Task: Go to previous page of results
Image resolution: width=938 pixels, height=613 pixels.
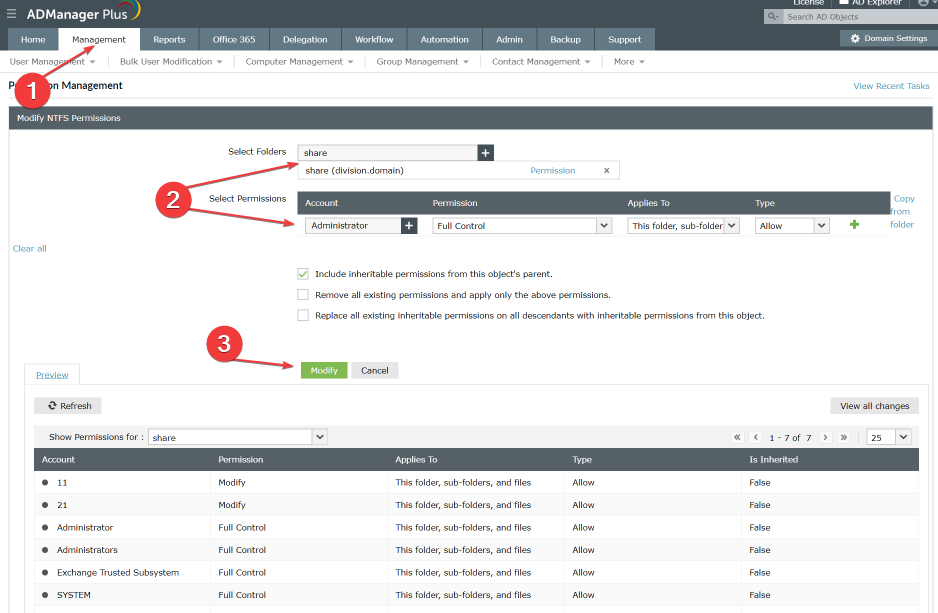Action: (756, 438)
